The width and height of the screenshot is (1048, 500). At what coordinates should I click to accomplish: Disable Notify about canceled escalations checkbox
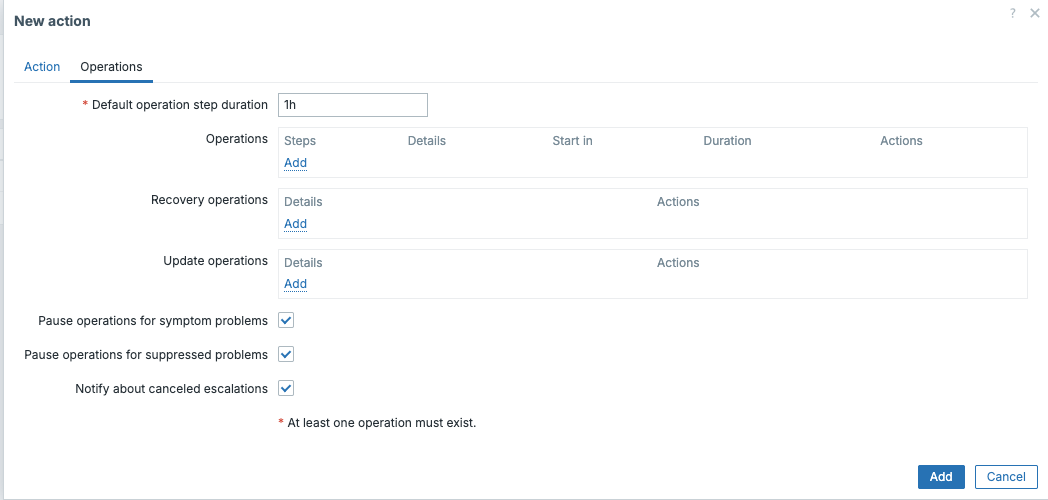(x=286, y=388)
